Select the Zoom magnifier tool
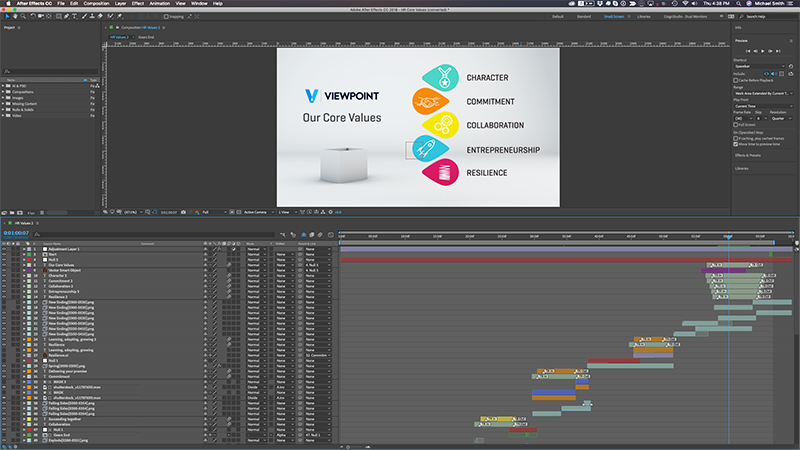The height and width of the screenshot is (450, 800). [x=23, y=16]
